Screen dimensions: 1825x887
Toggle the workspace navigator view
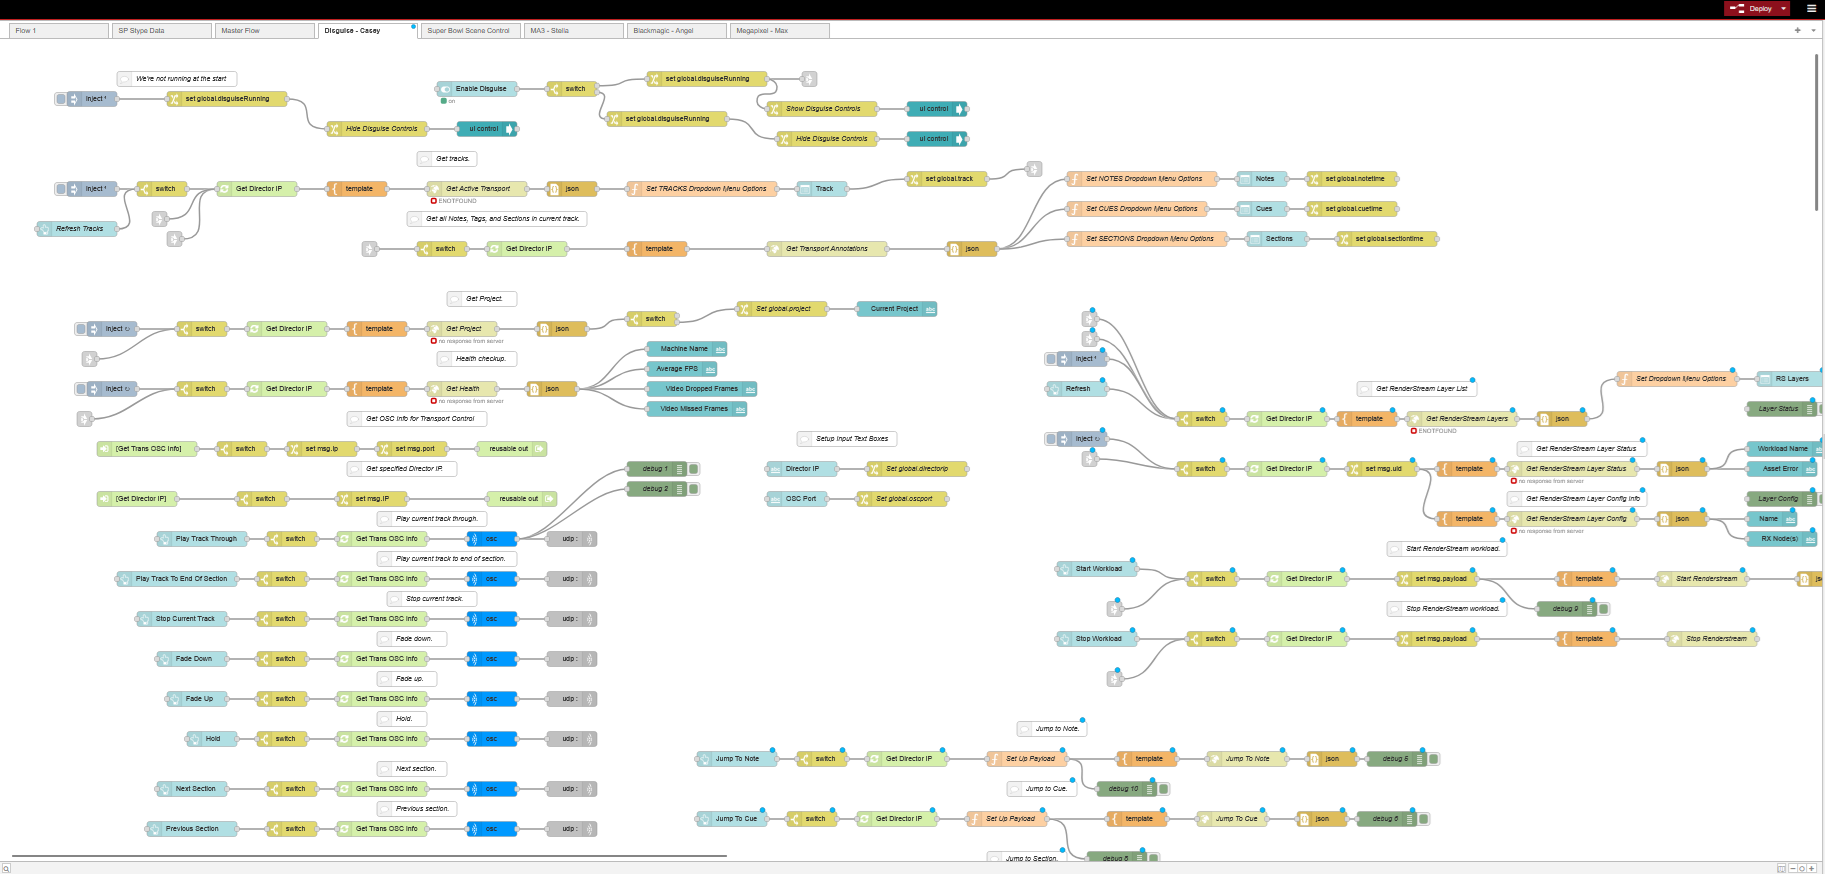click(1781, 868)
